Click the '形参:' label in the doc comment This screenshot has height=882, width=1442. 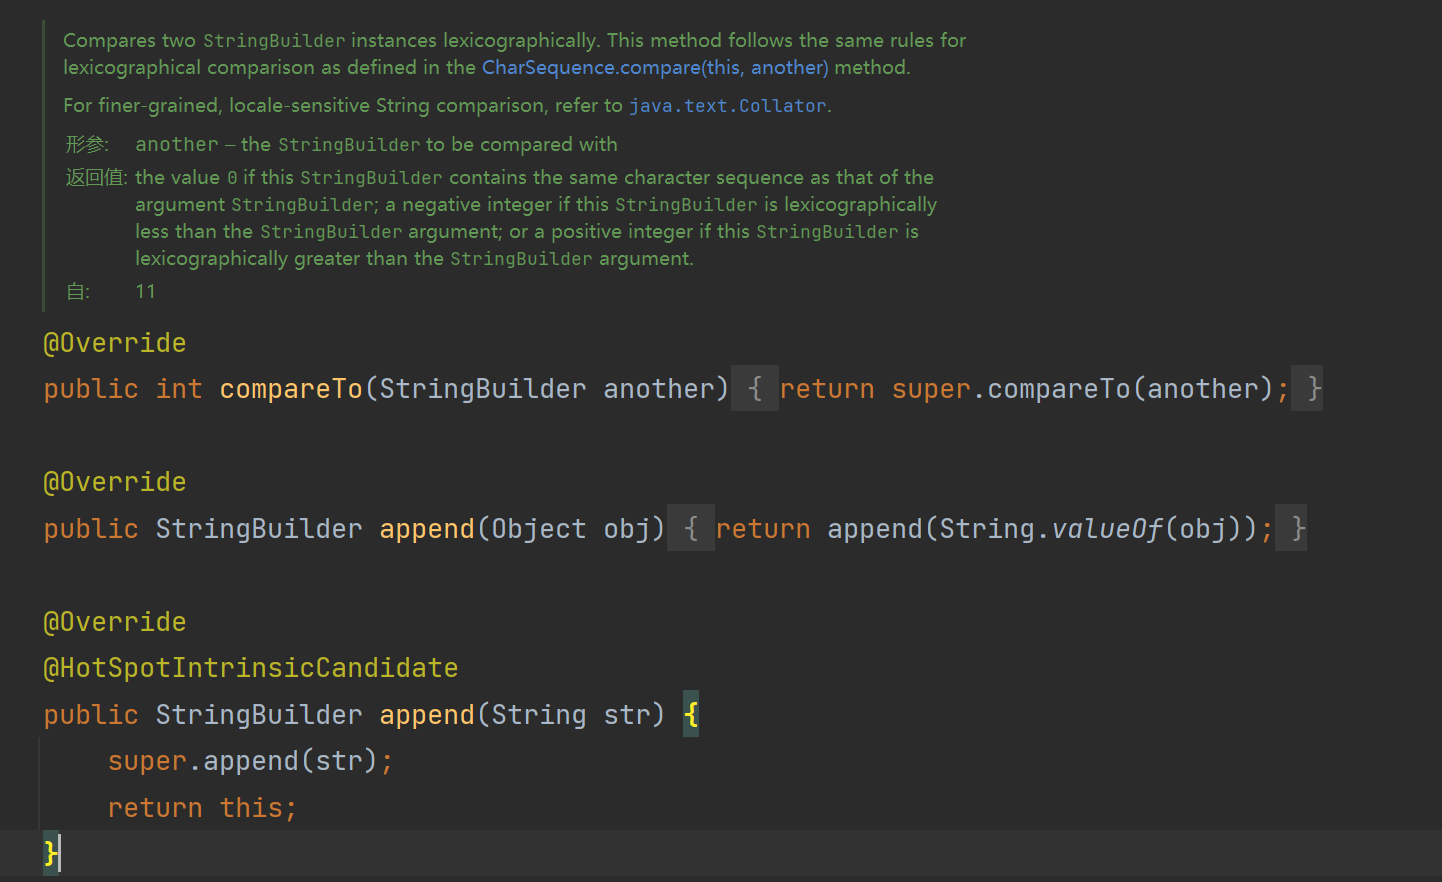coord(87,145)
